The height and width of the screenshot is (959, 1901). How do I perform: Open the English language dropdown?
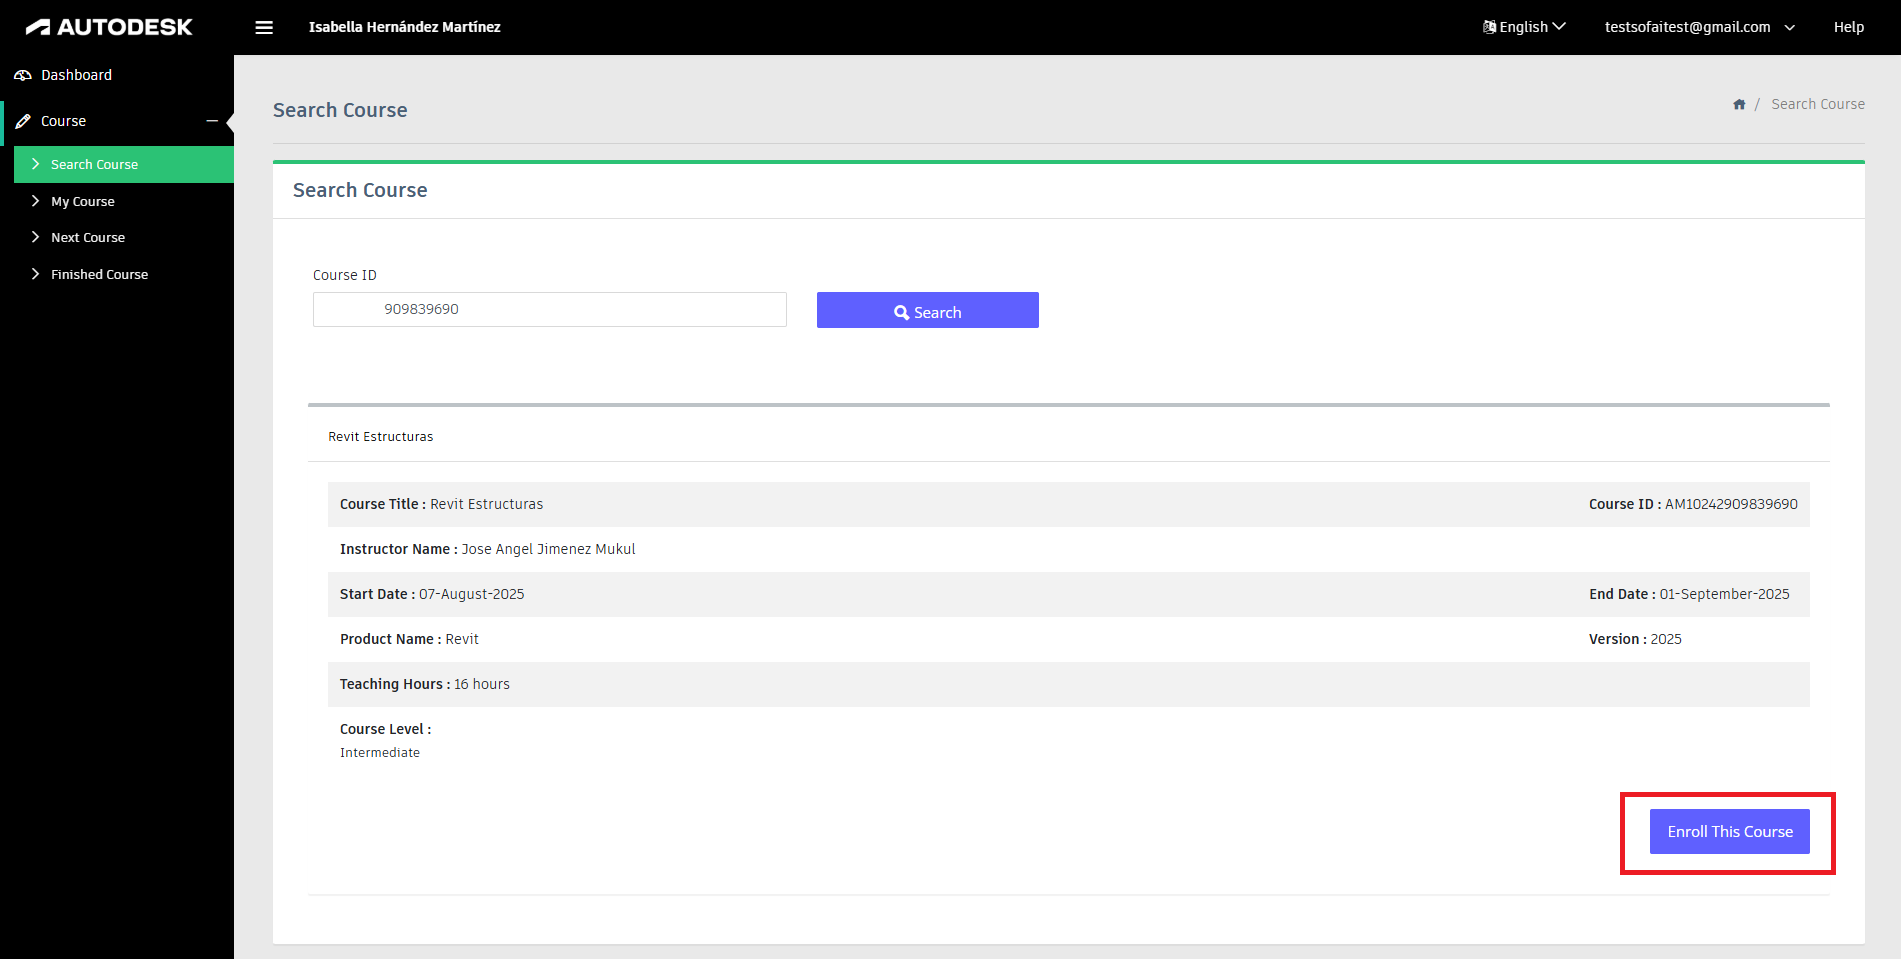pos(1524,27)
